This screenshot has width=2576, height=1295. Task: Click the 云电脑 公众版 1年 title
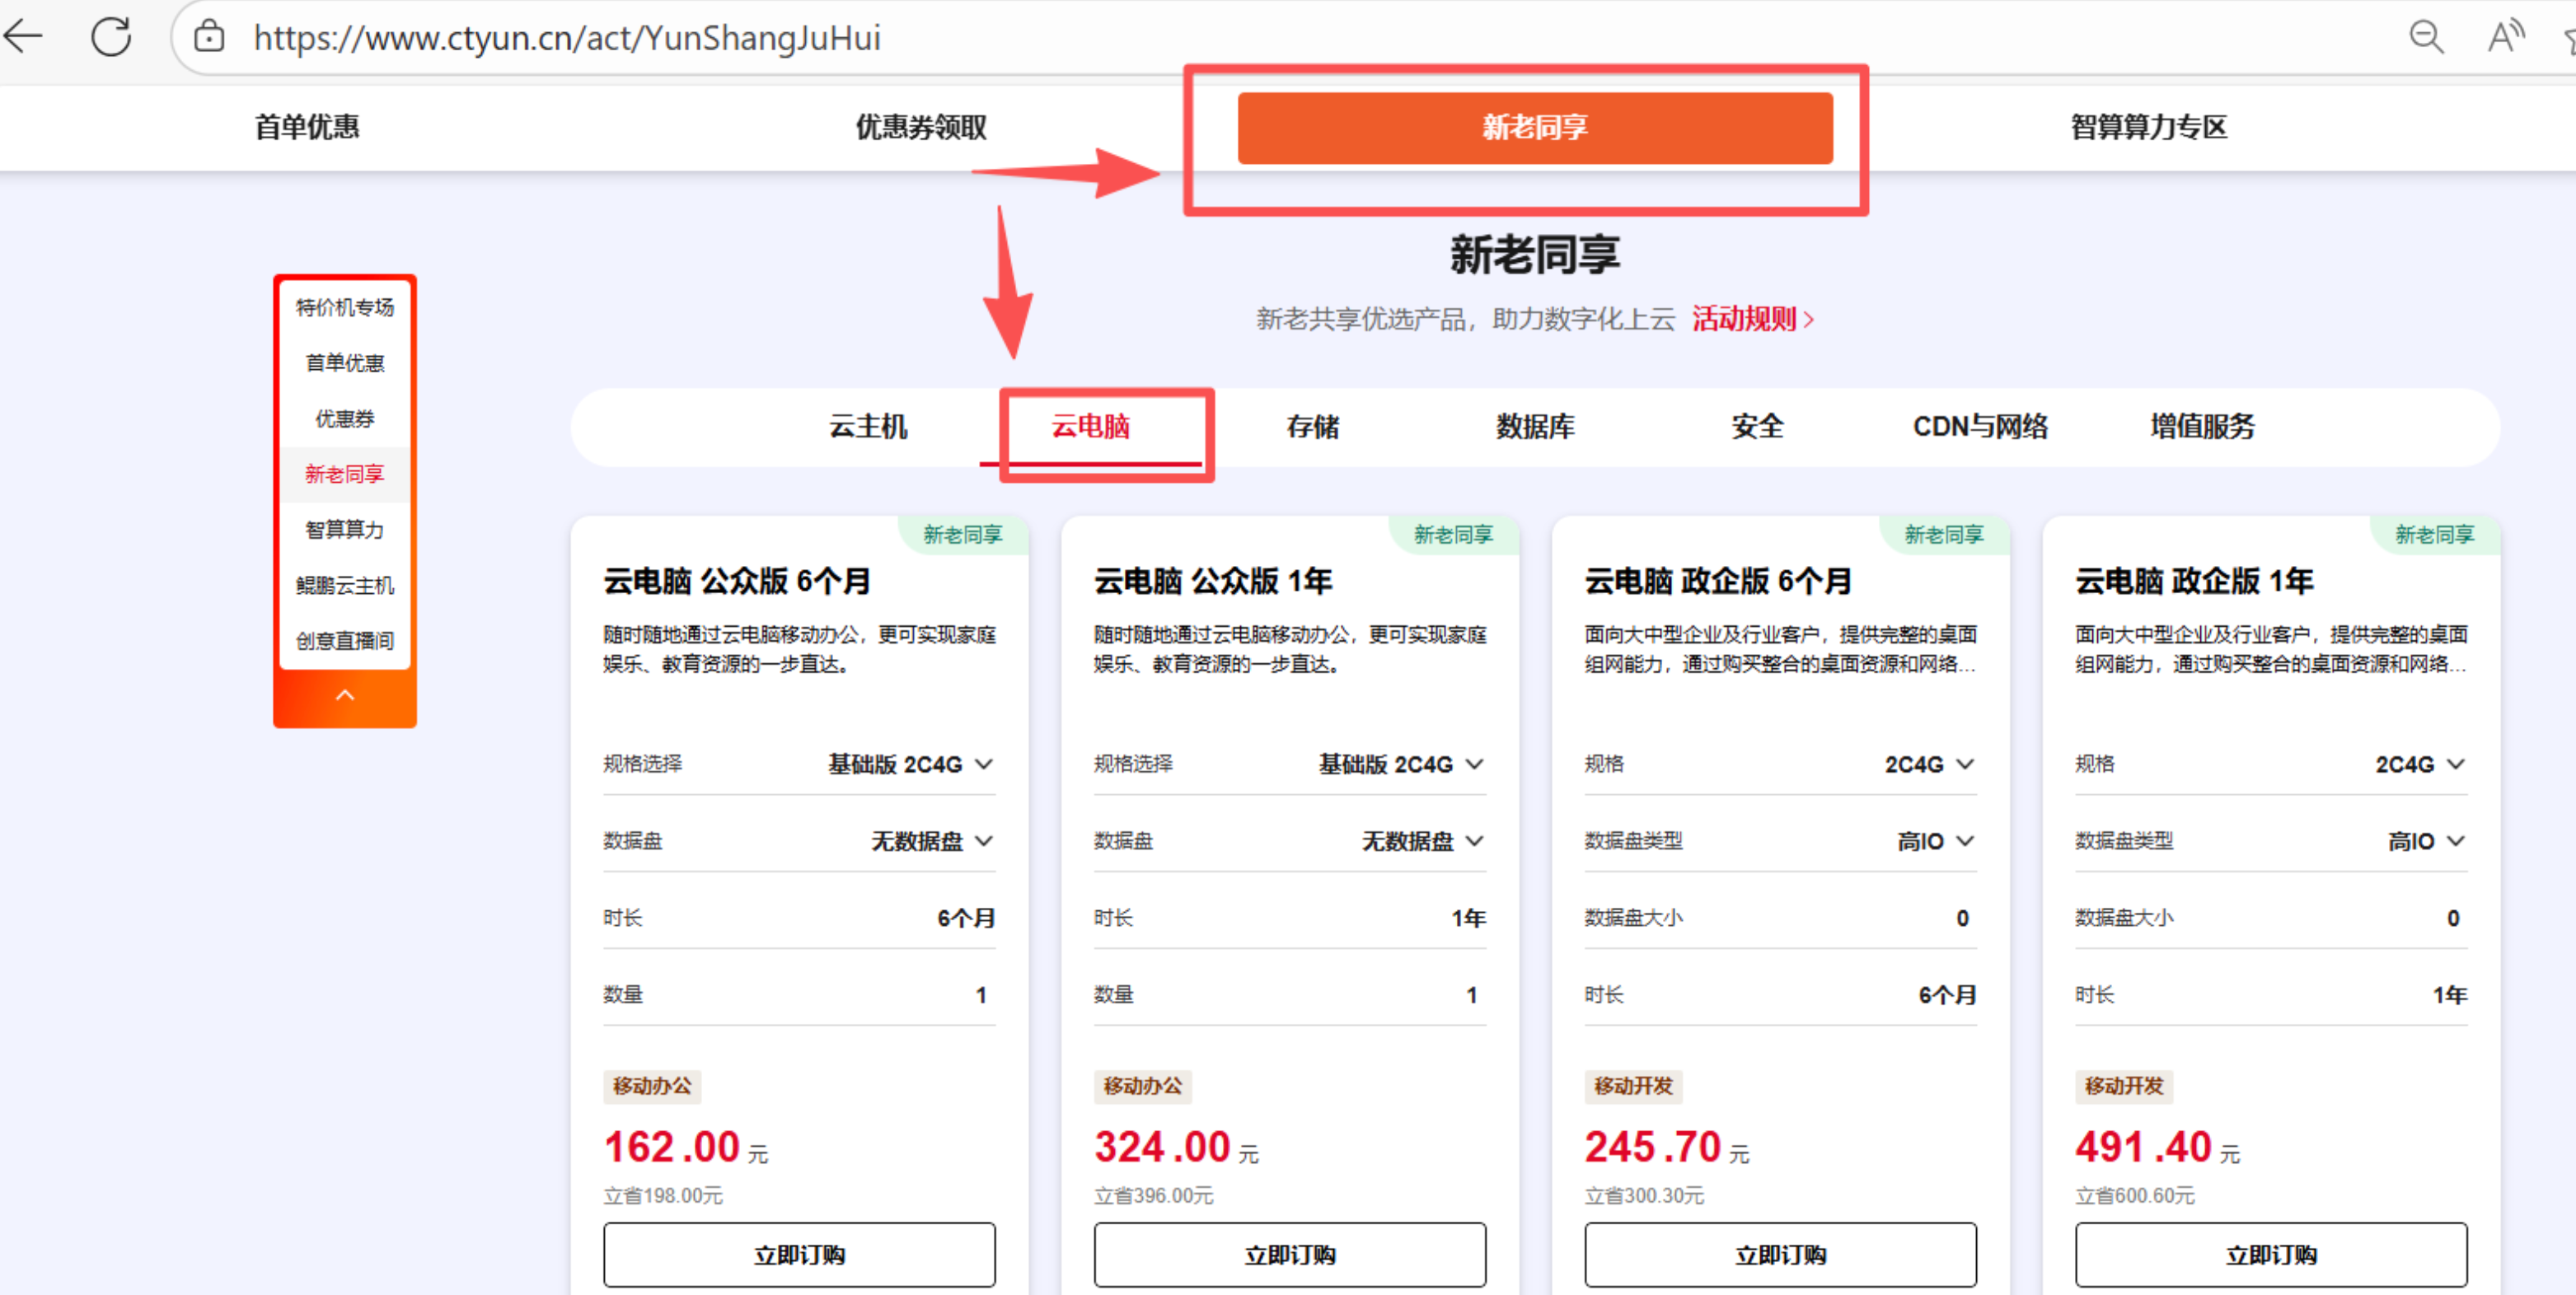point(1213,581)
